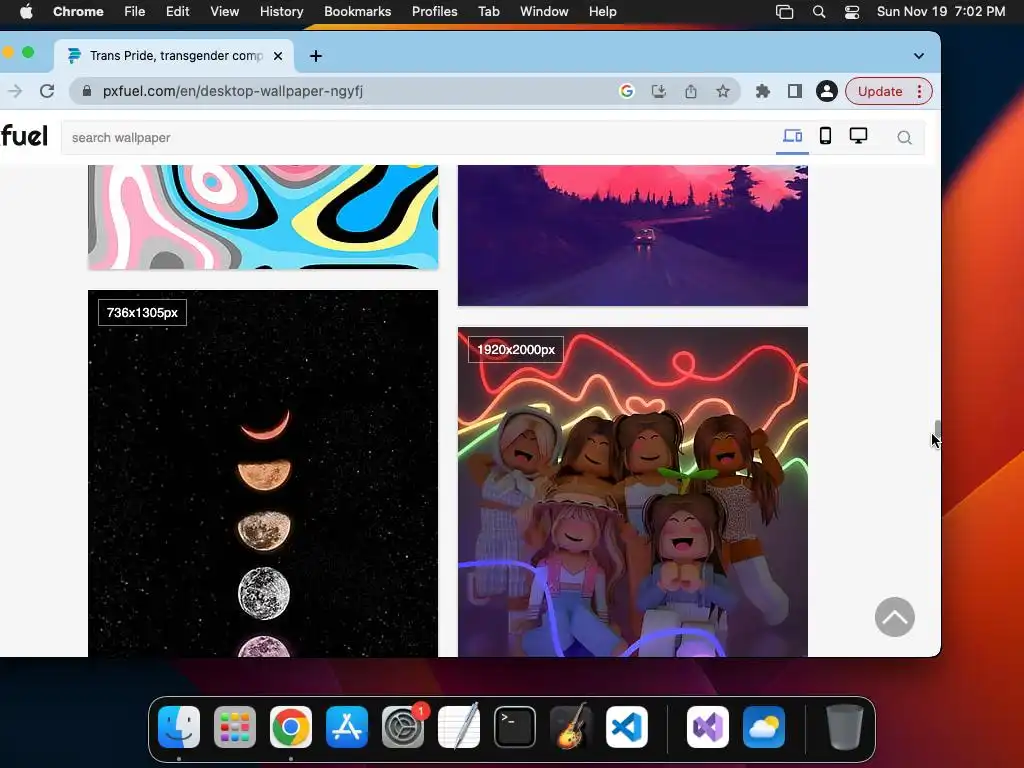Screen dimensions: 1024x768
Task: Open Spotlight search
Action: pyautogui.click(x=818, y=12)
